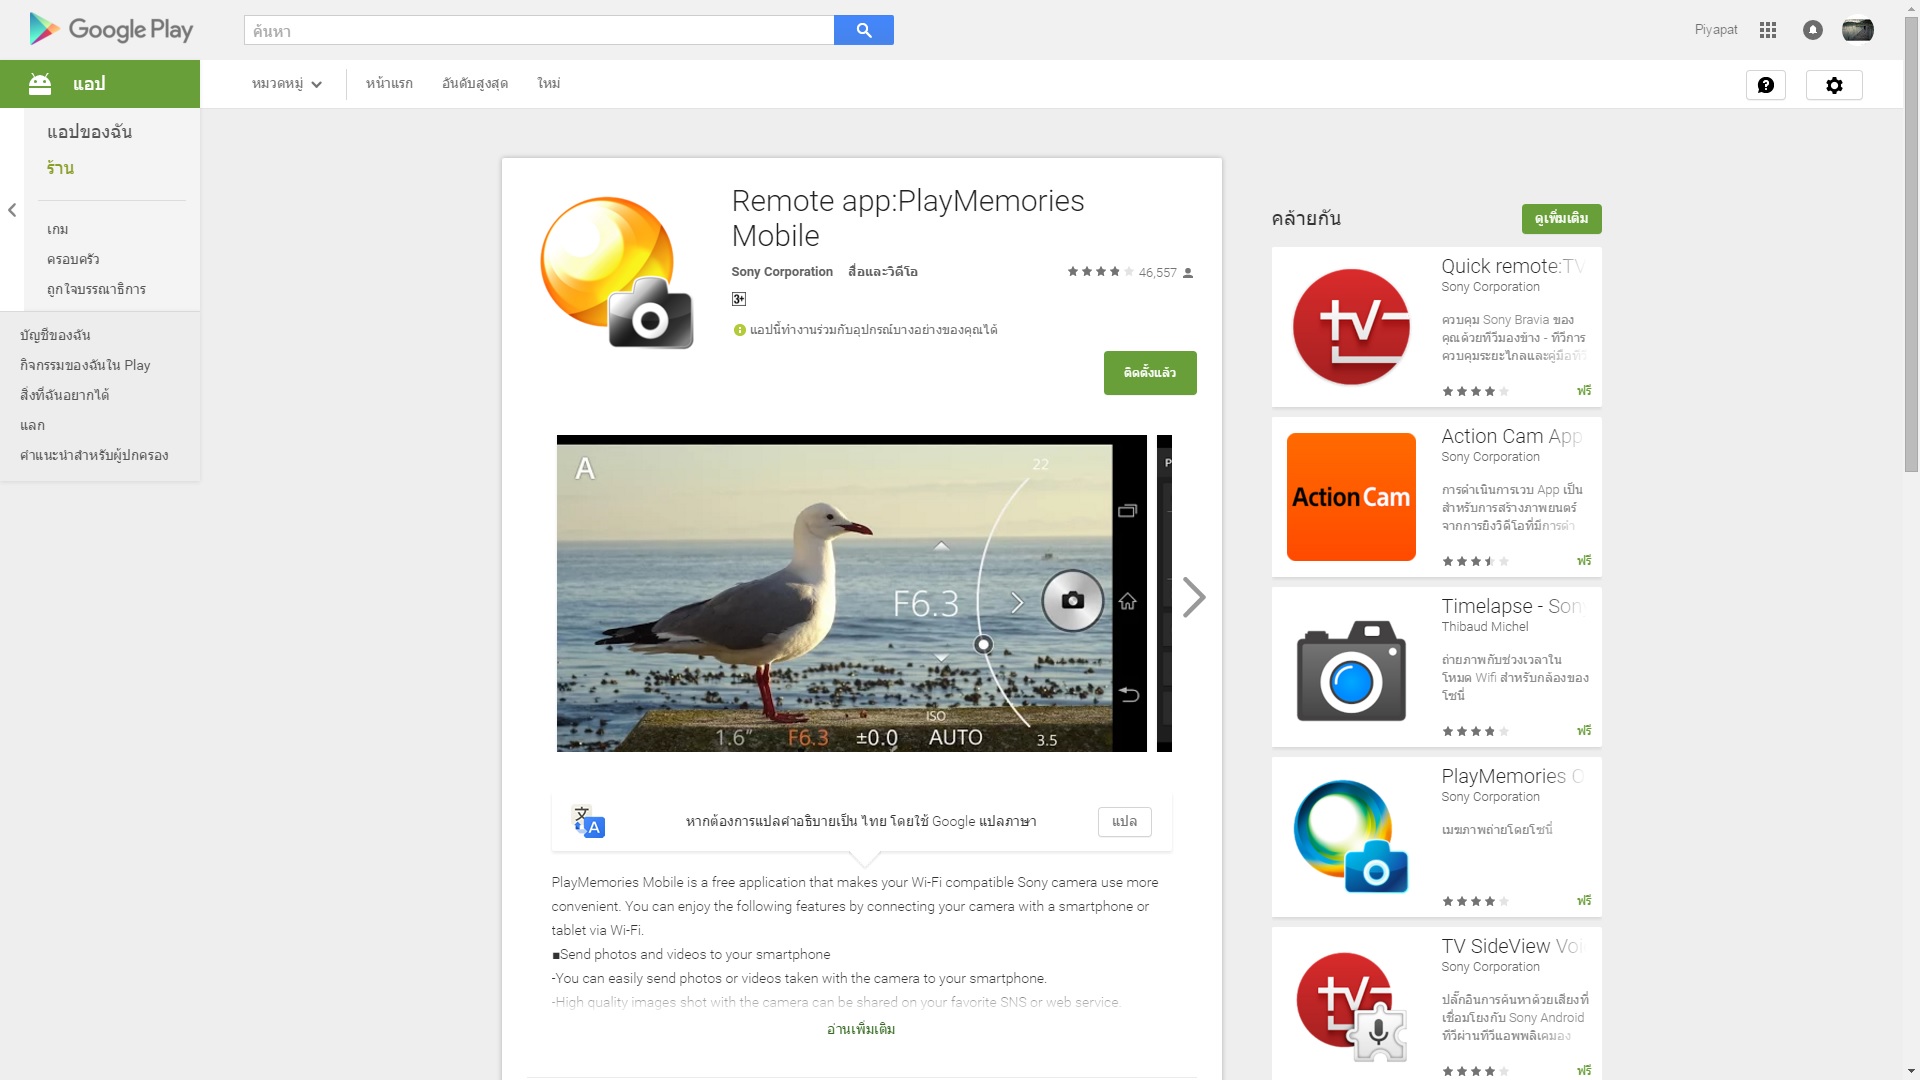The width and height of the screenshot is (1920, 1080).
Task: Expand the หมวดหมู่ categories dropdown
Action: 286,84
